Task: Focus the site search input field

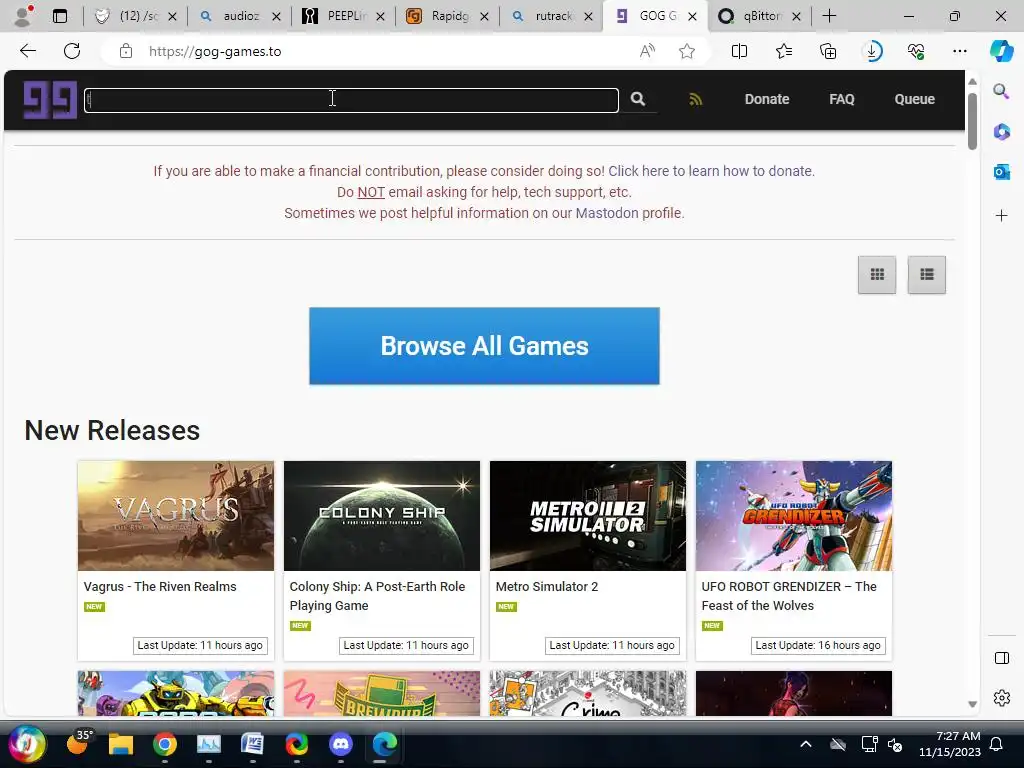Action: [351, 100]
